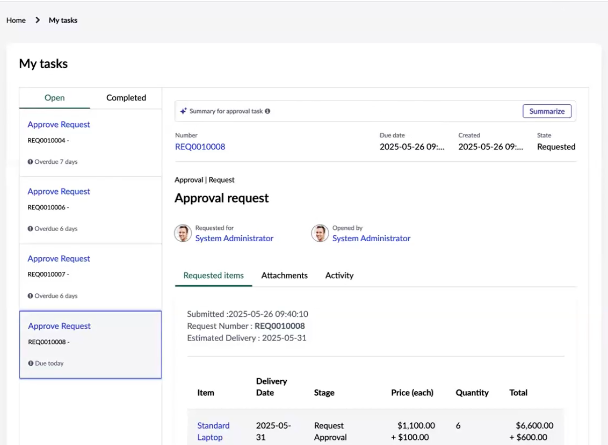The image size is (608, 445).
Task: Click the Price (each) column header
Action: 412,393
